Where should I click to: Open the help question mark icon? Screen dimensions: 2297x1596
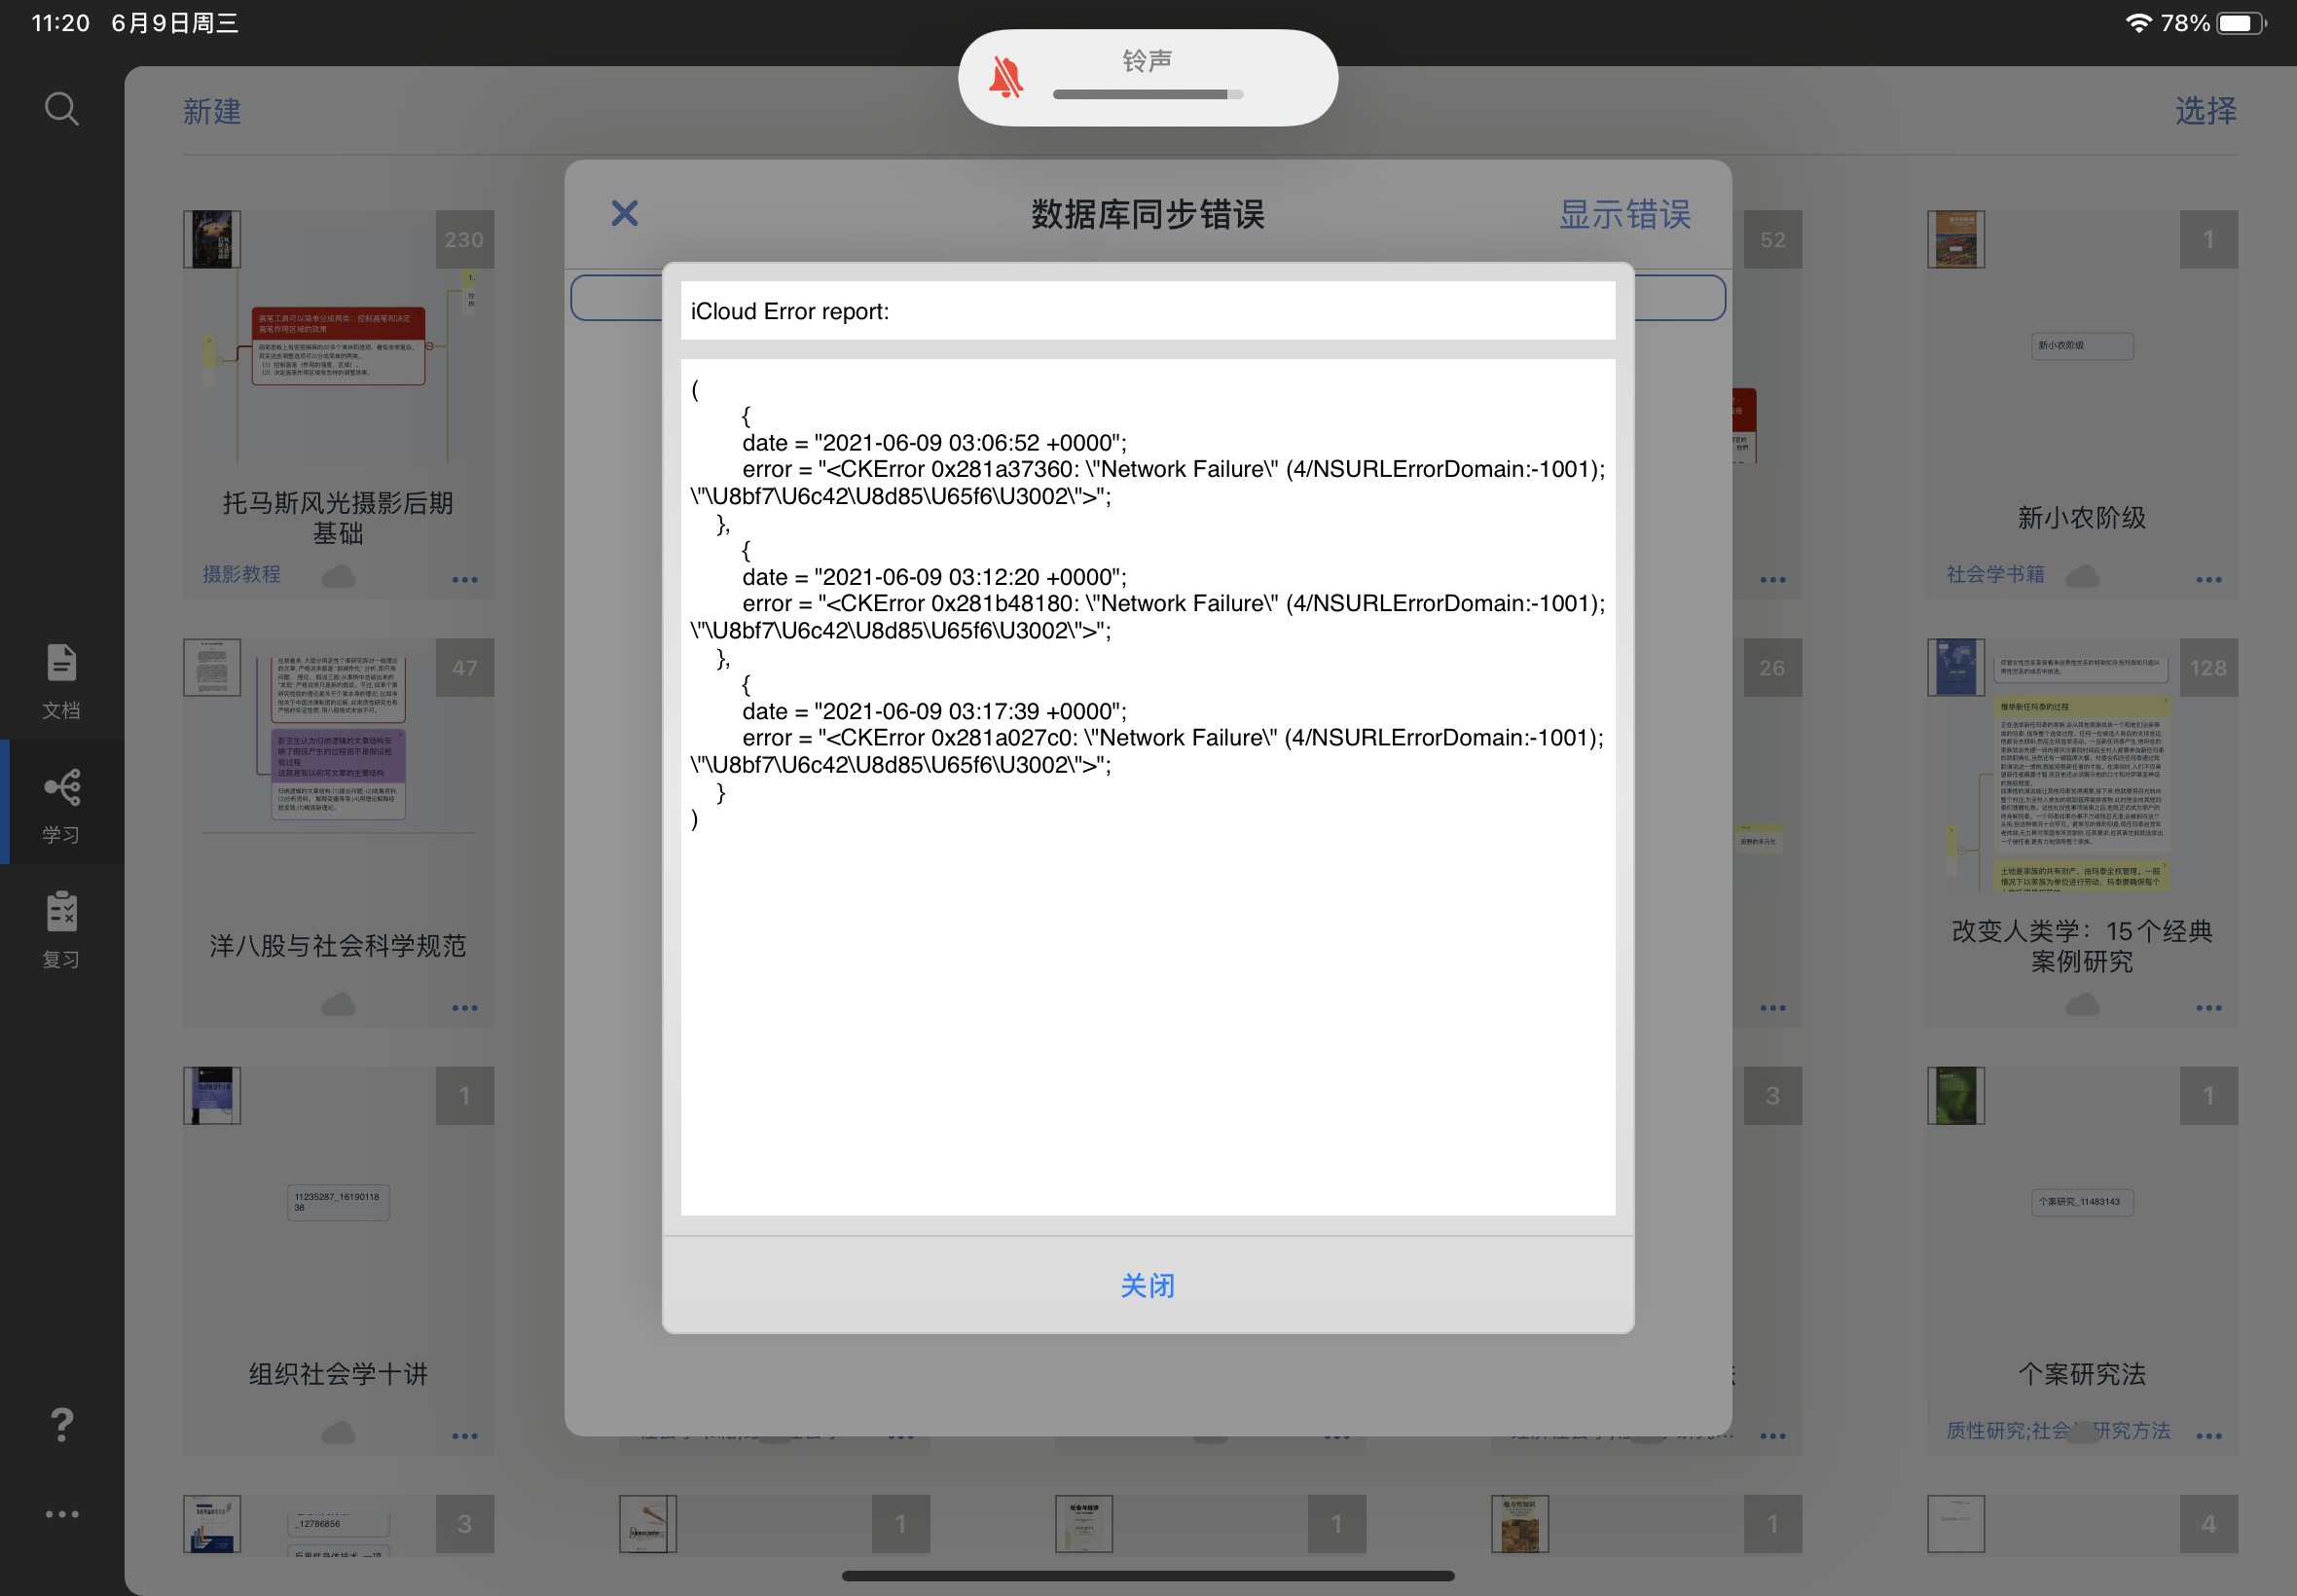pos(61,1424)
